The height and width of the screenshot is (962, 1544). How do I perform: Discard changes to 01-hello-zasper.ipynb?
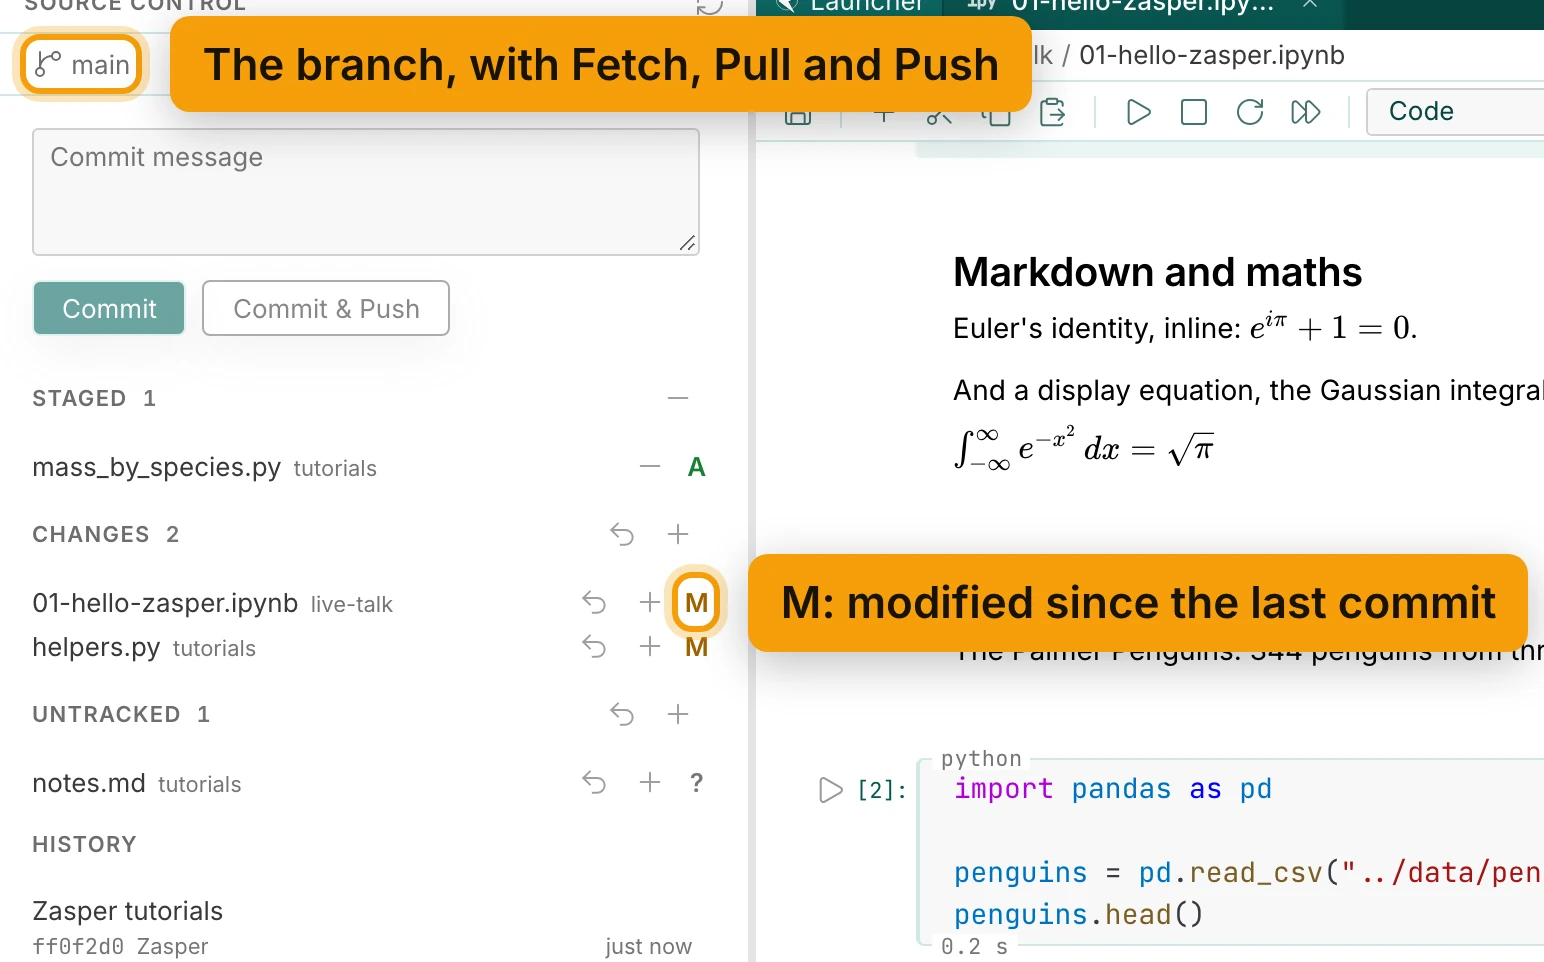(594, 602)
